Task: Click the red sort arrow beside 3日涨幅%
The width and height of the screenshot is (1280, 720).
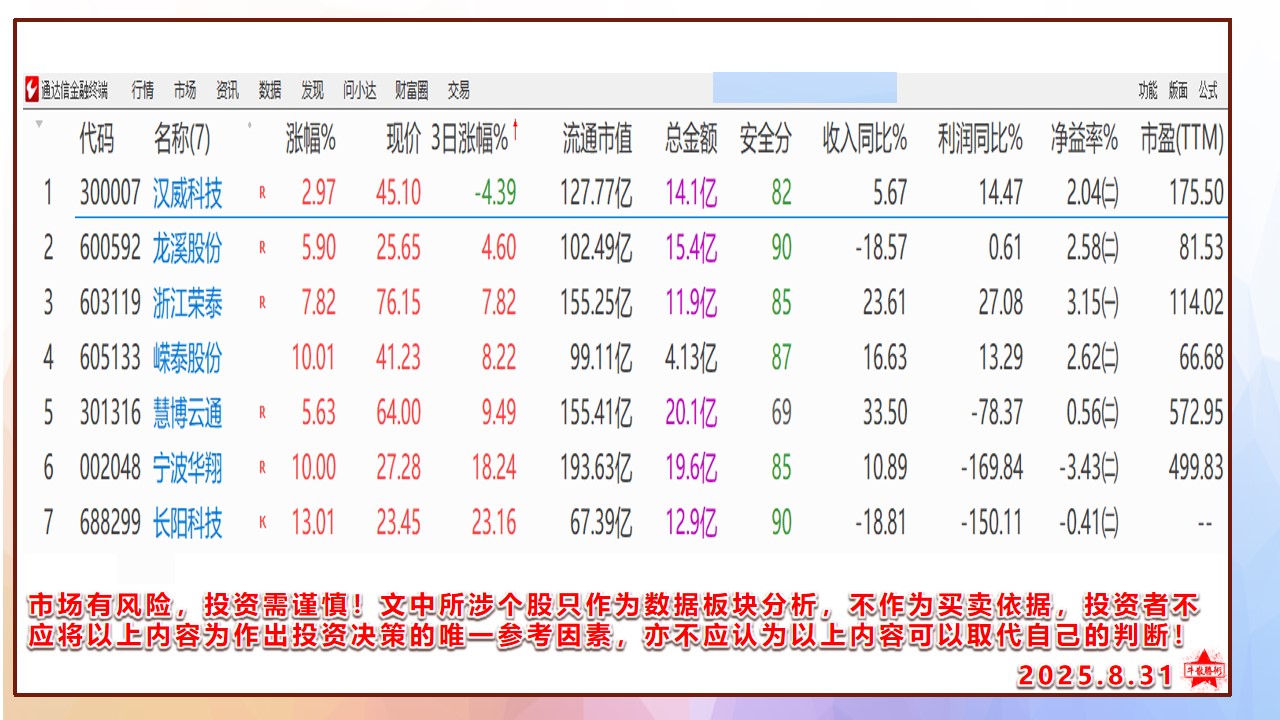Action: [x=516, y=127]
